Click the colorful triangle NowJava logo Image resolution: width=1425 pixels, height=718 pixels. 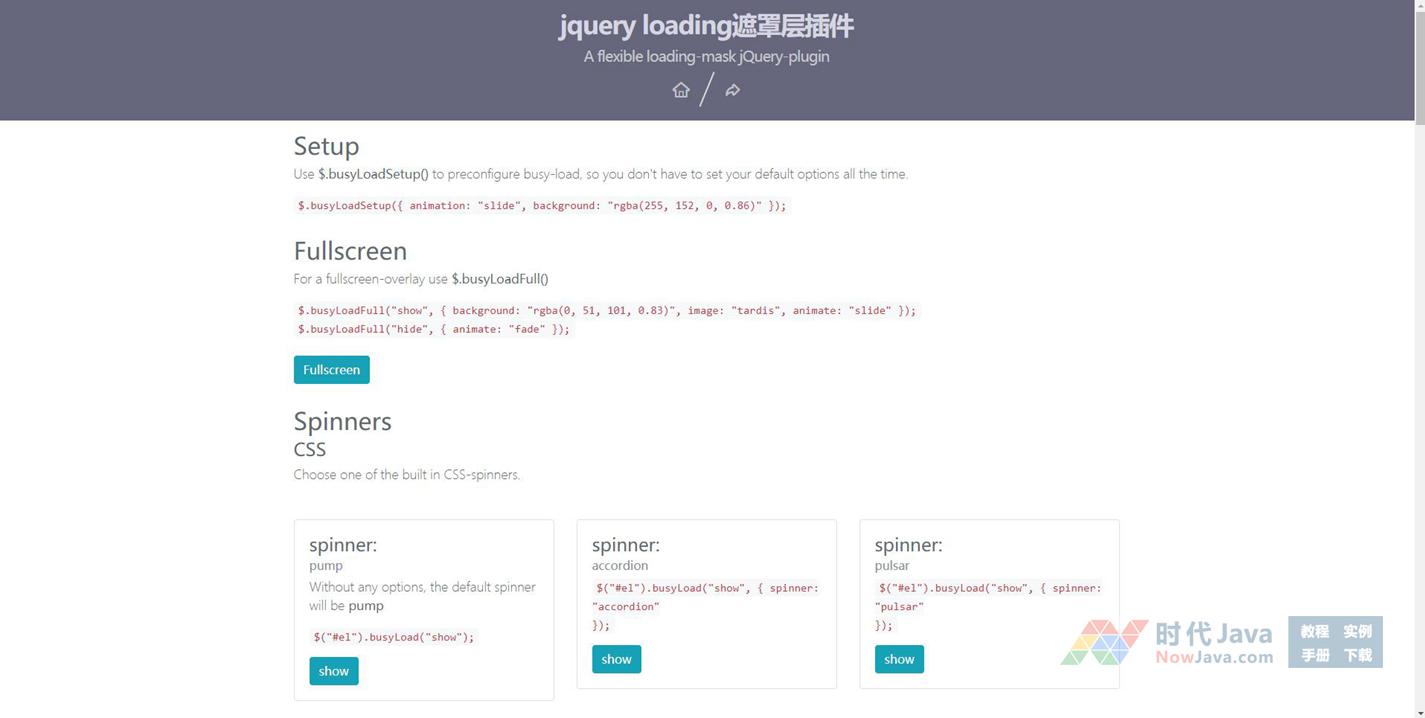pyautogui.click(x=1104, y=642)
